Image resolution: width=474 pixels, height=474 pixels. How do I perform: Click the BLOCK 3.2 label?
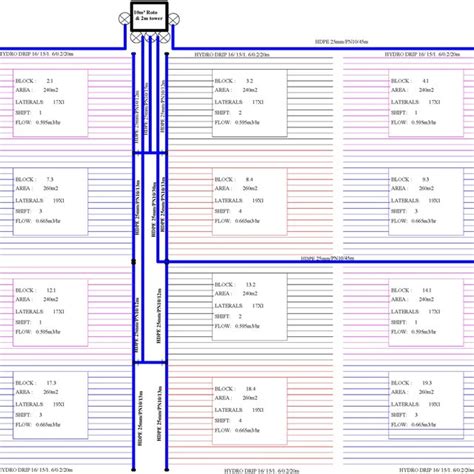[234, 81]
